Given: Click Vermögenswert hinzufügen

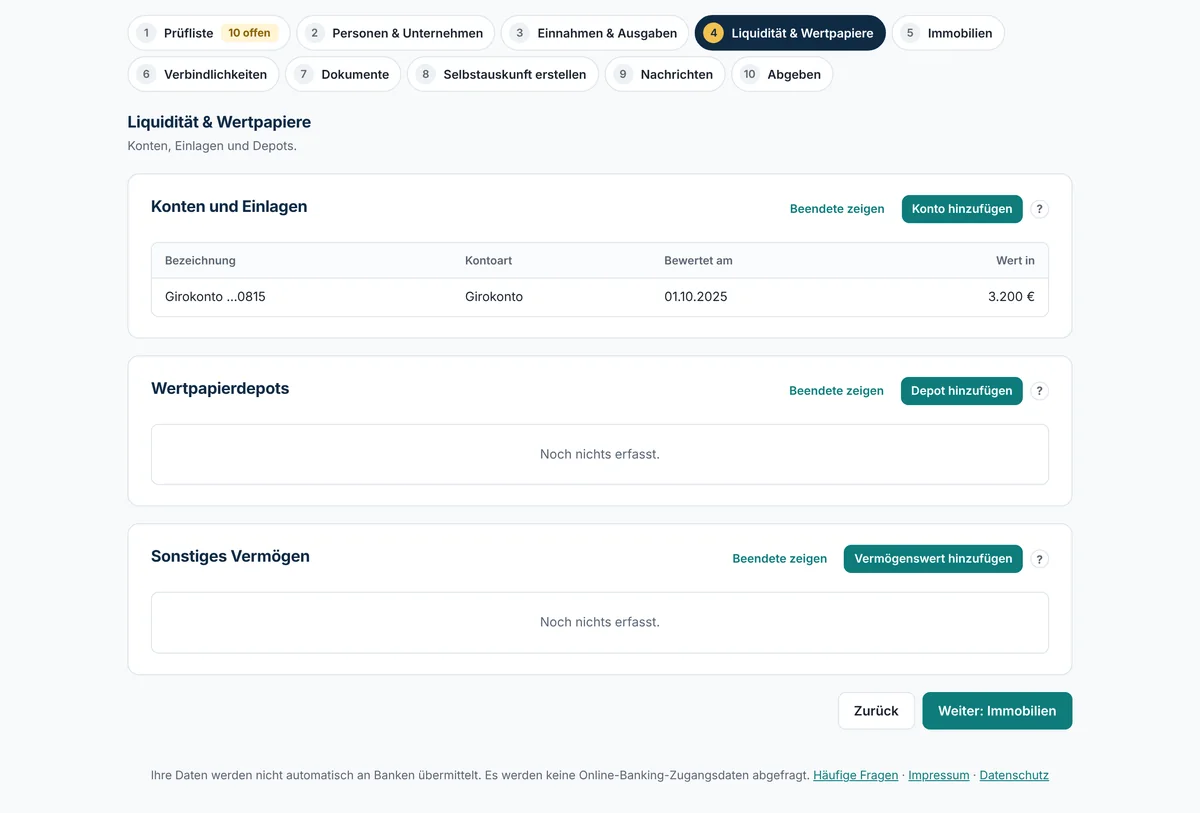Looking at the screenshot, I should pyautogui.click(x=933, y=559).
